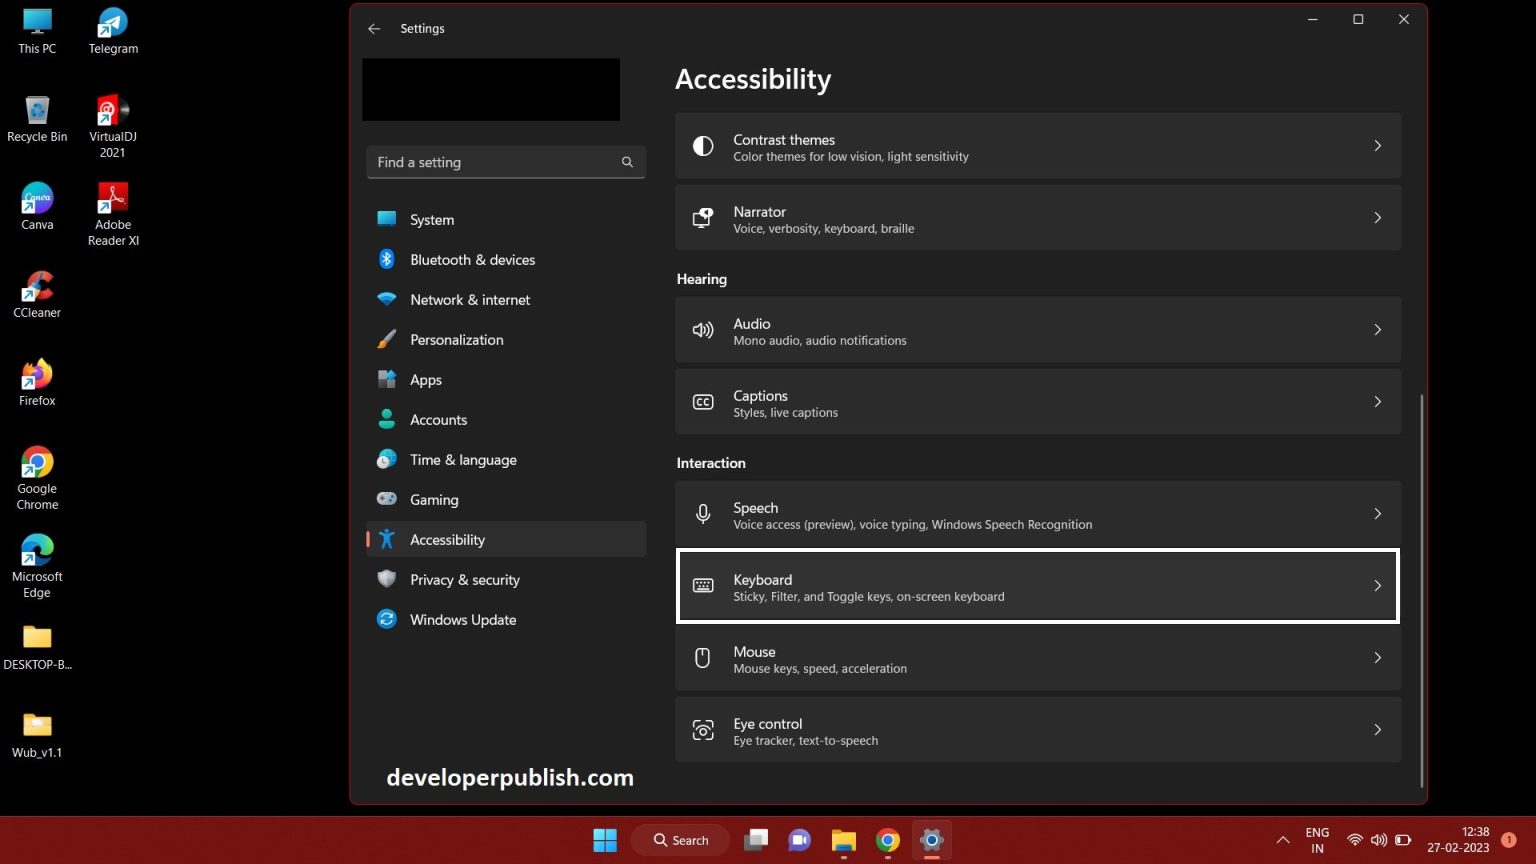Expand the Mouse settings chevron
The image size is (1536, 864).
point(1377,658)
